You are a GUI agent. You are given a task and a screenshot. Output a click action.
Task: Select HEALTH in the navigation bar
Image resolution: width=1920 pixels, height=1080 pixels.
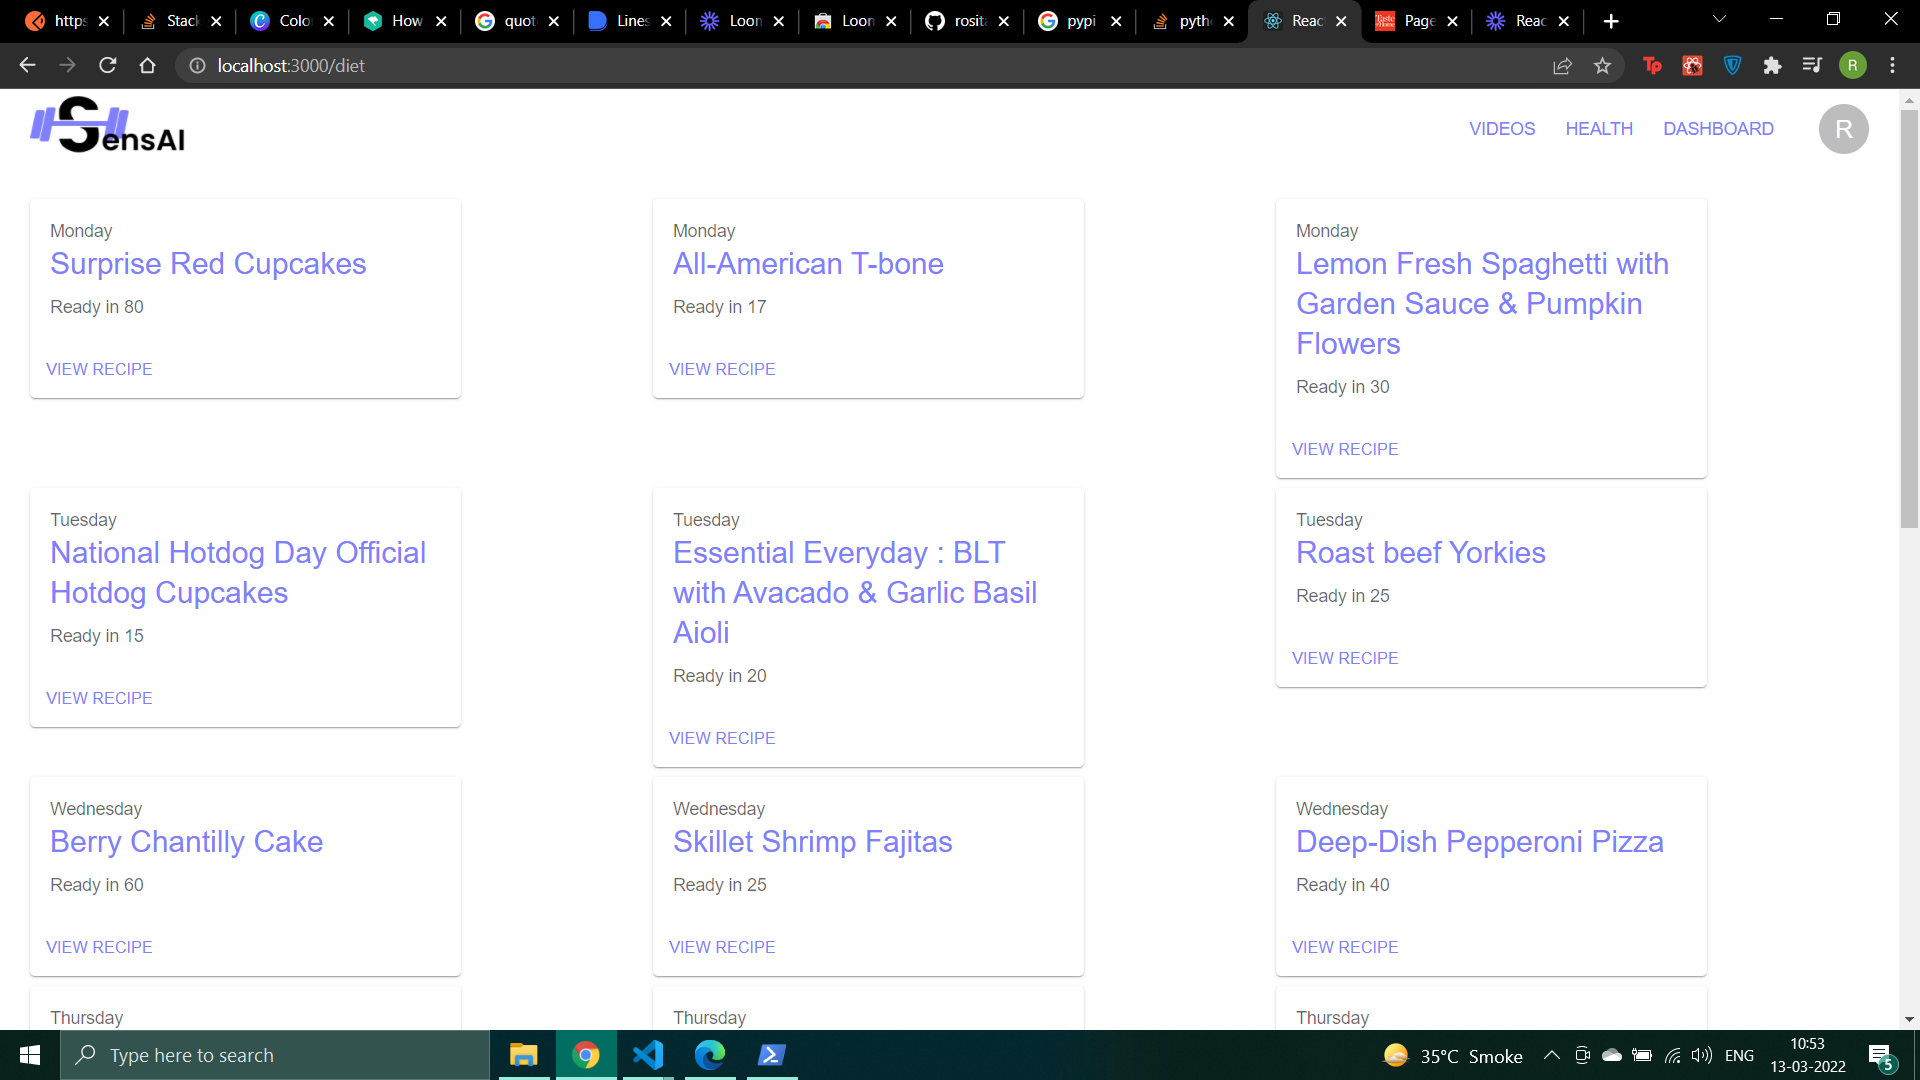(x=1599, y=129)
